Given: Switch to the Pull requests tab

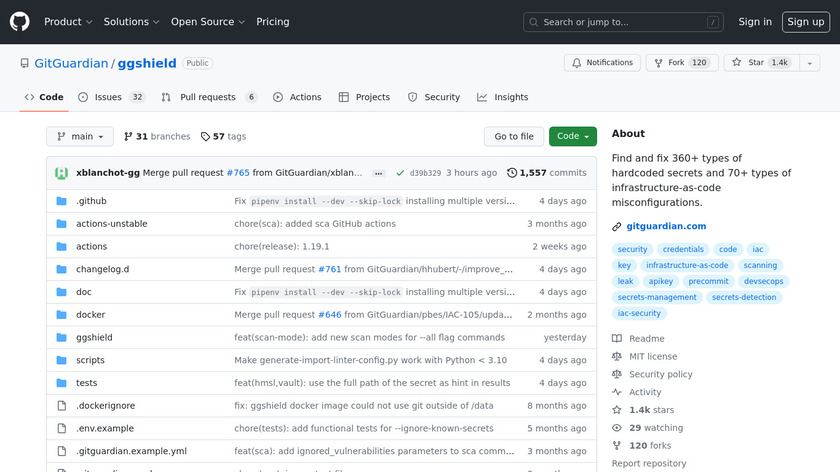Looking at the screenshot, I should 208,97.
